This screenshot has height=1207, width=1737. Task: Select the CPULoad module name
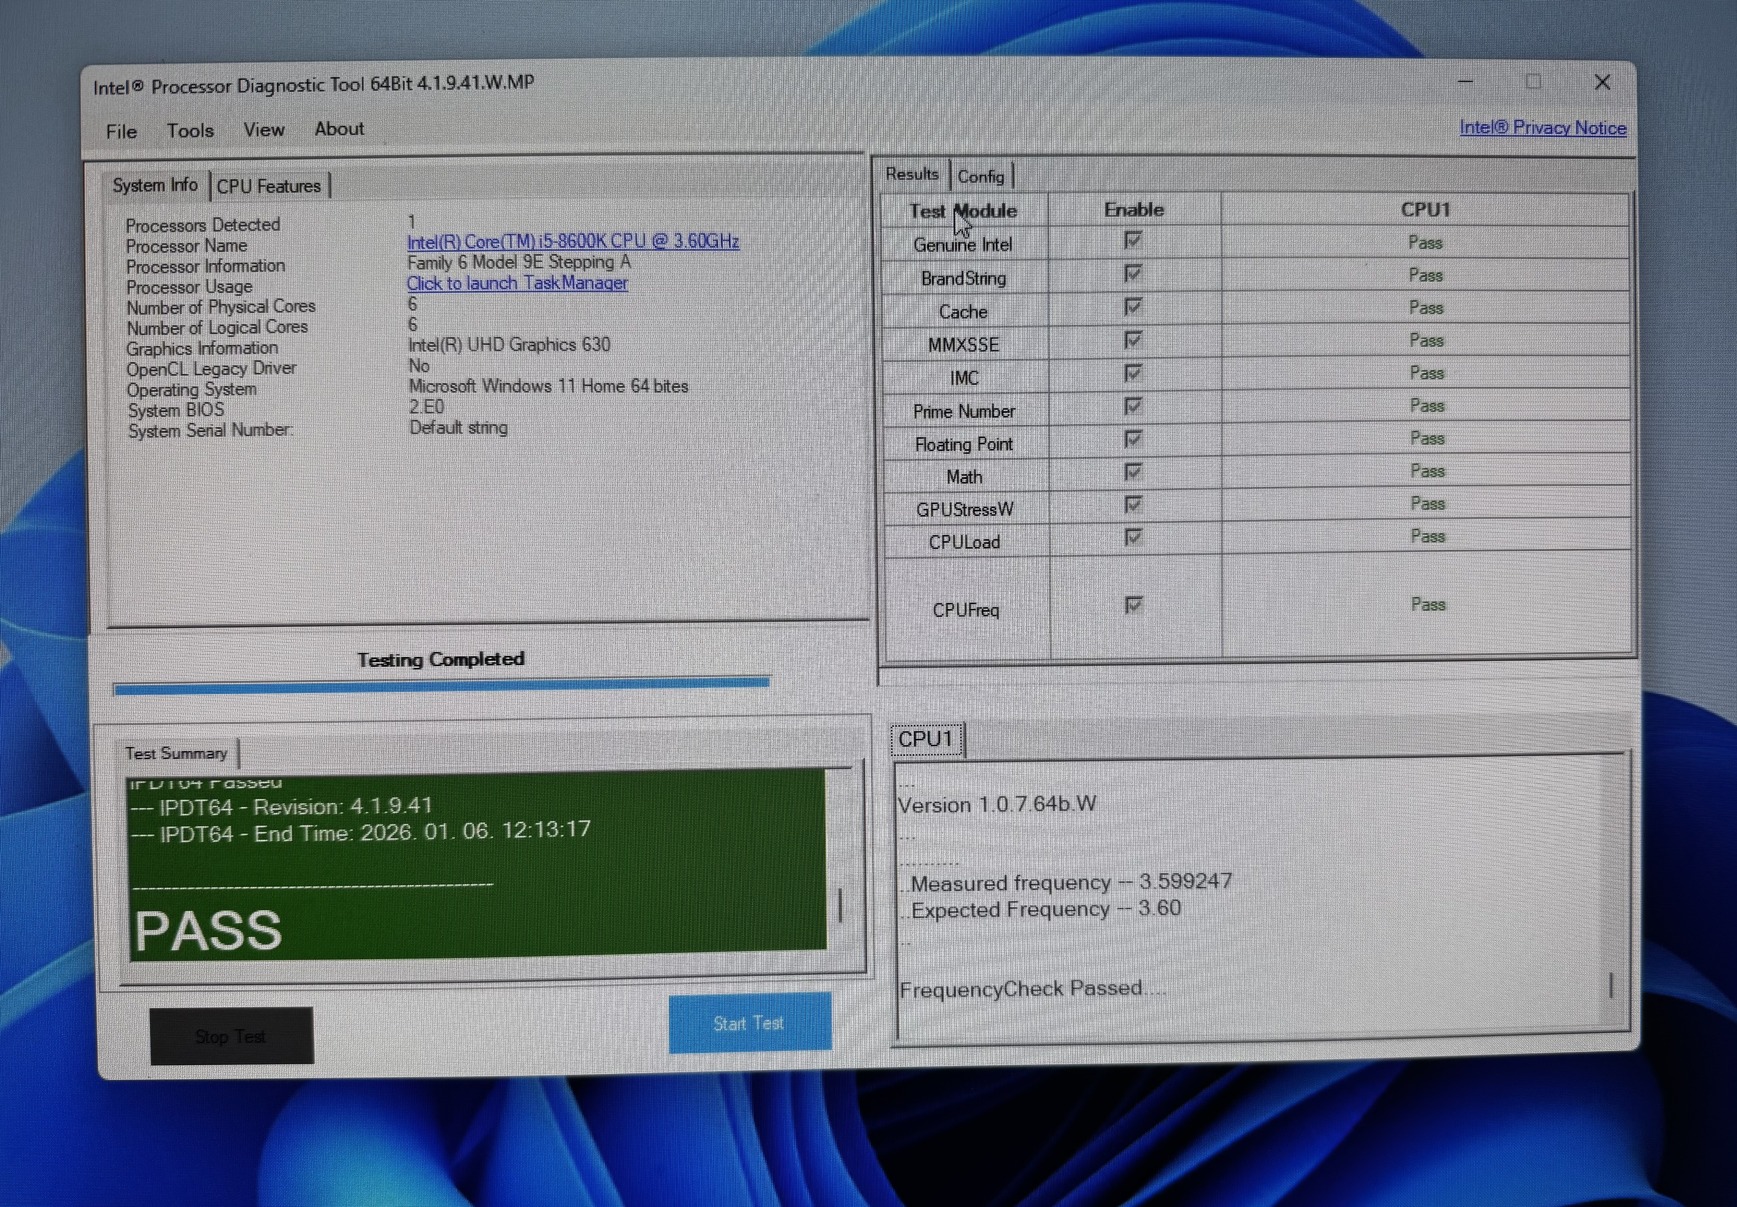coord(964,542)
